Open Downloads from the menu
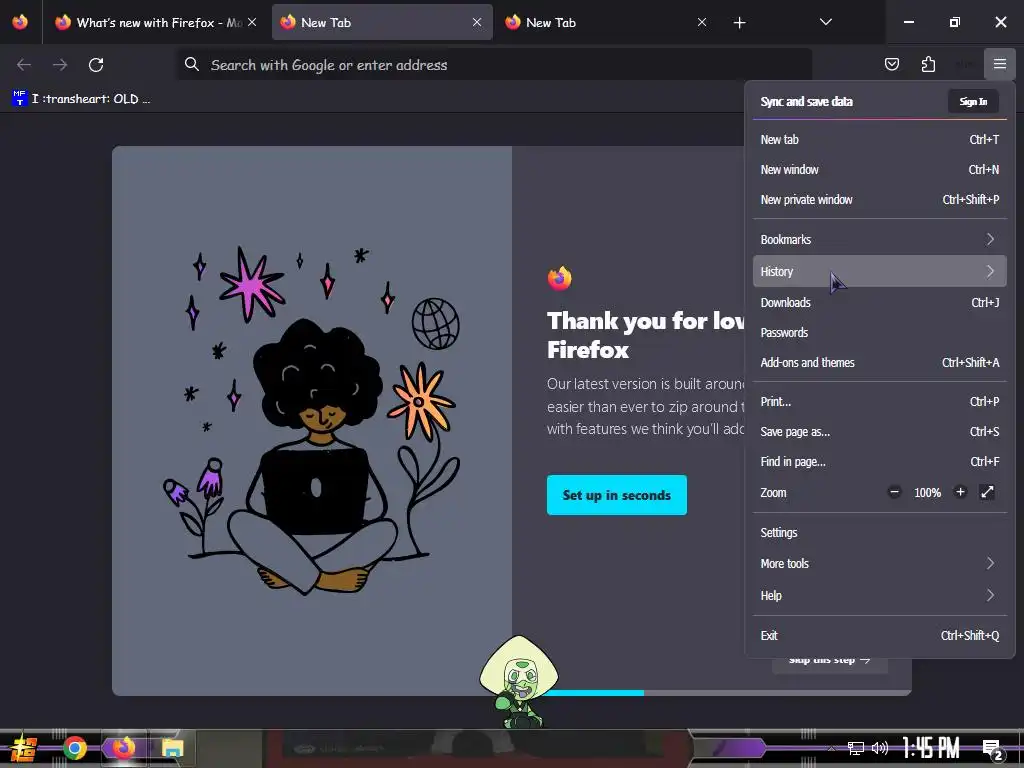The image size is (1024, 768). point(880,302)
